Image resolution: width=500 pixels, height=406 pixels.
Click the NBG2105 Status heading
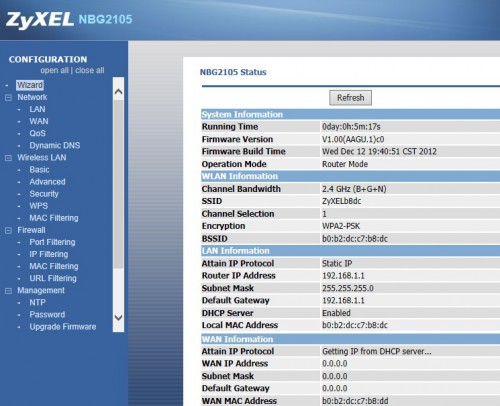pyautogui.click(x=233, y=72)
